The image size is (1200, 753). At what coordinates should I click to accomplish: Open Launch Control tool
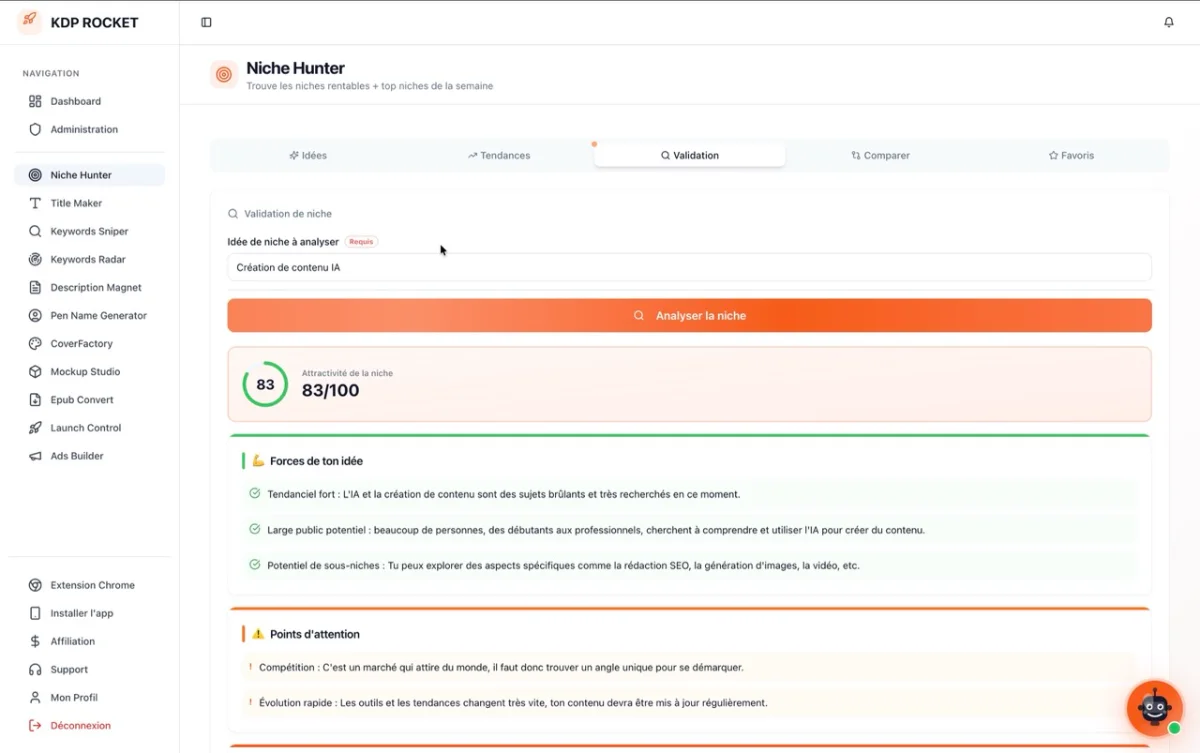pos(89,427)
